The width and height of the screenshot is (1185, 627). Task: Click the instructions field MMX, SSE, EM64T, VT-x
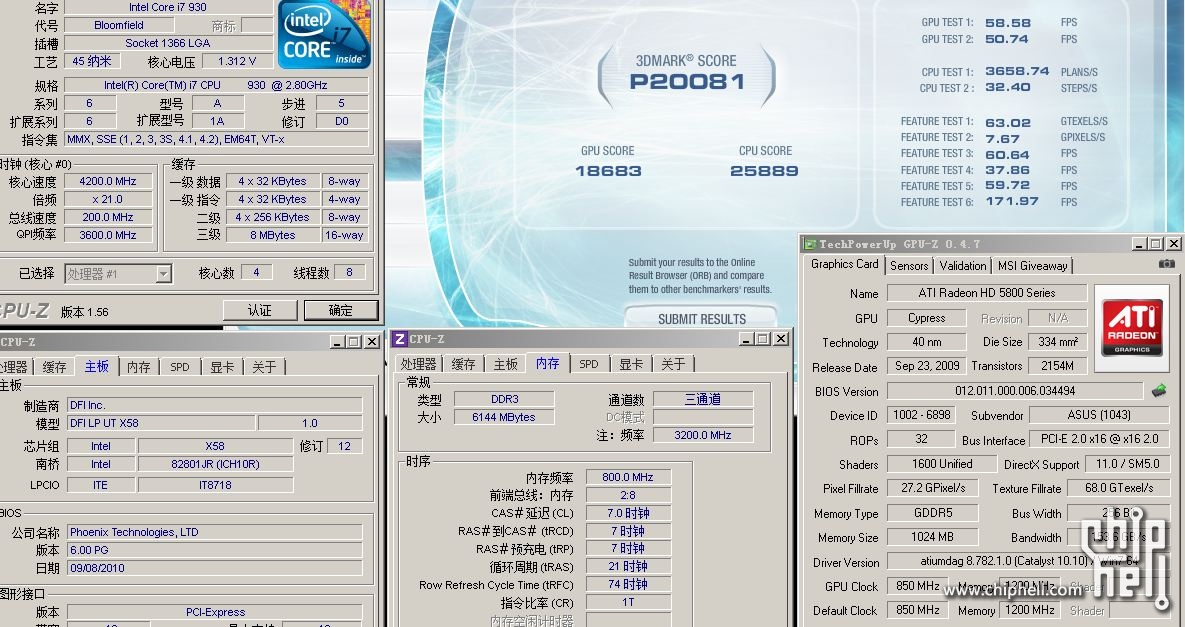tap(217, 139)
